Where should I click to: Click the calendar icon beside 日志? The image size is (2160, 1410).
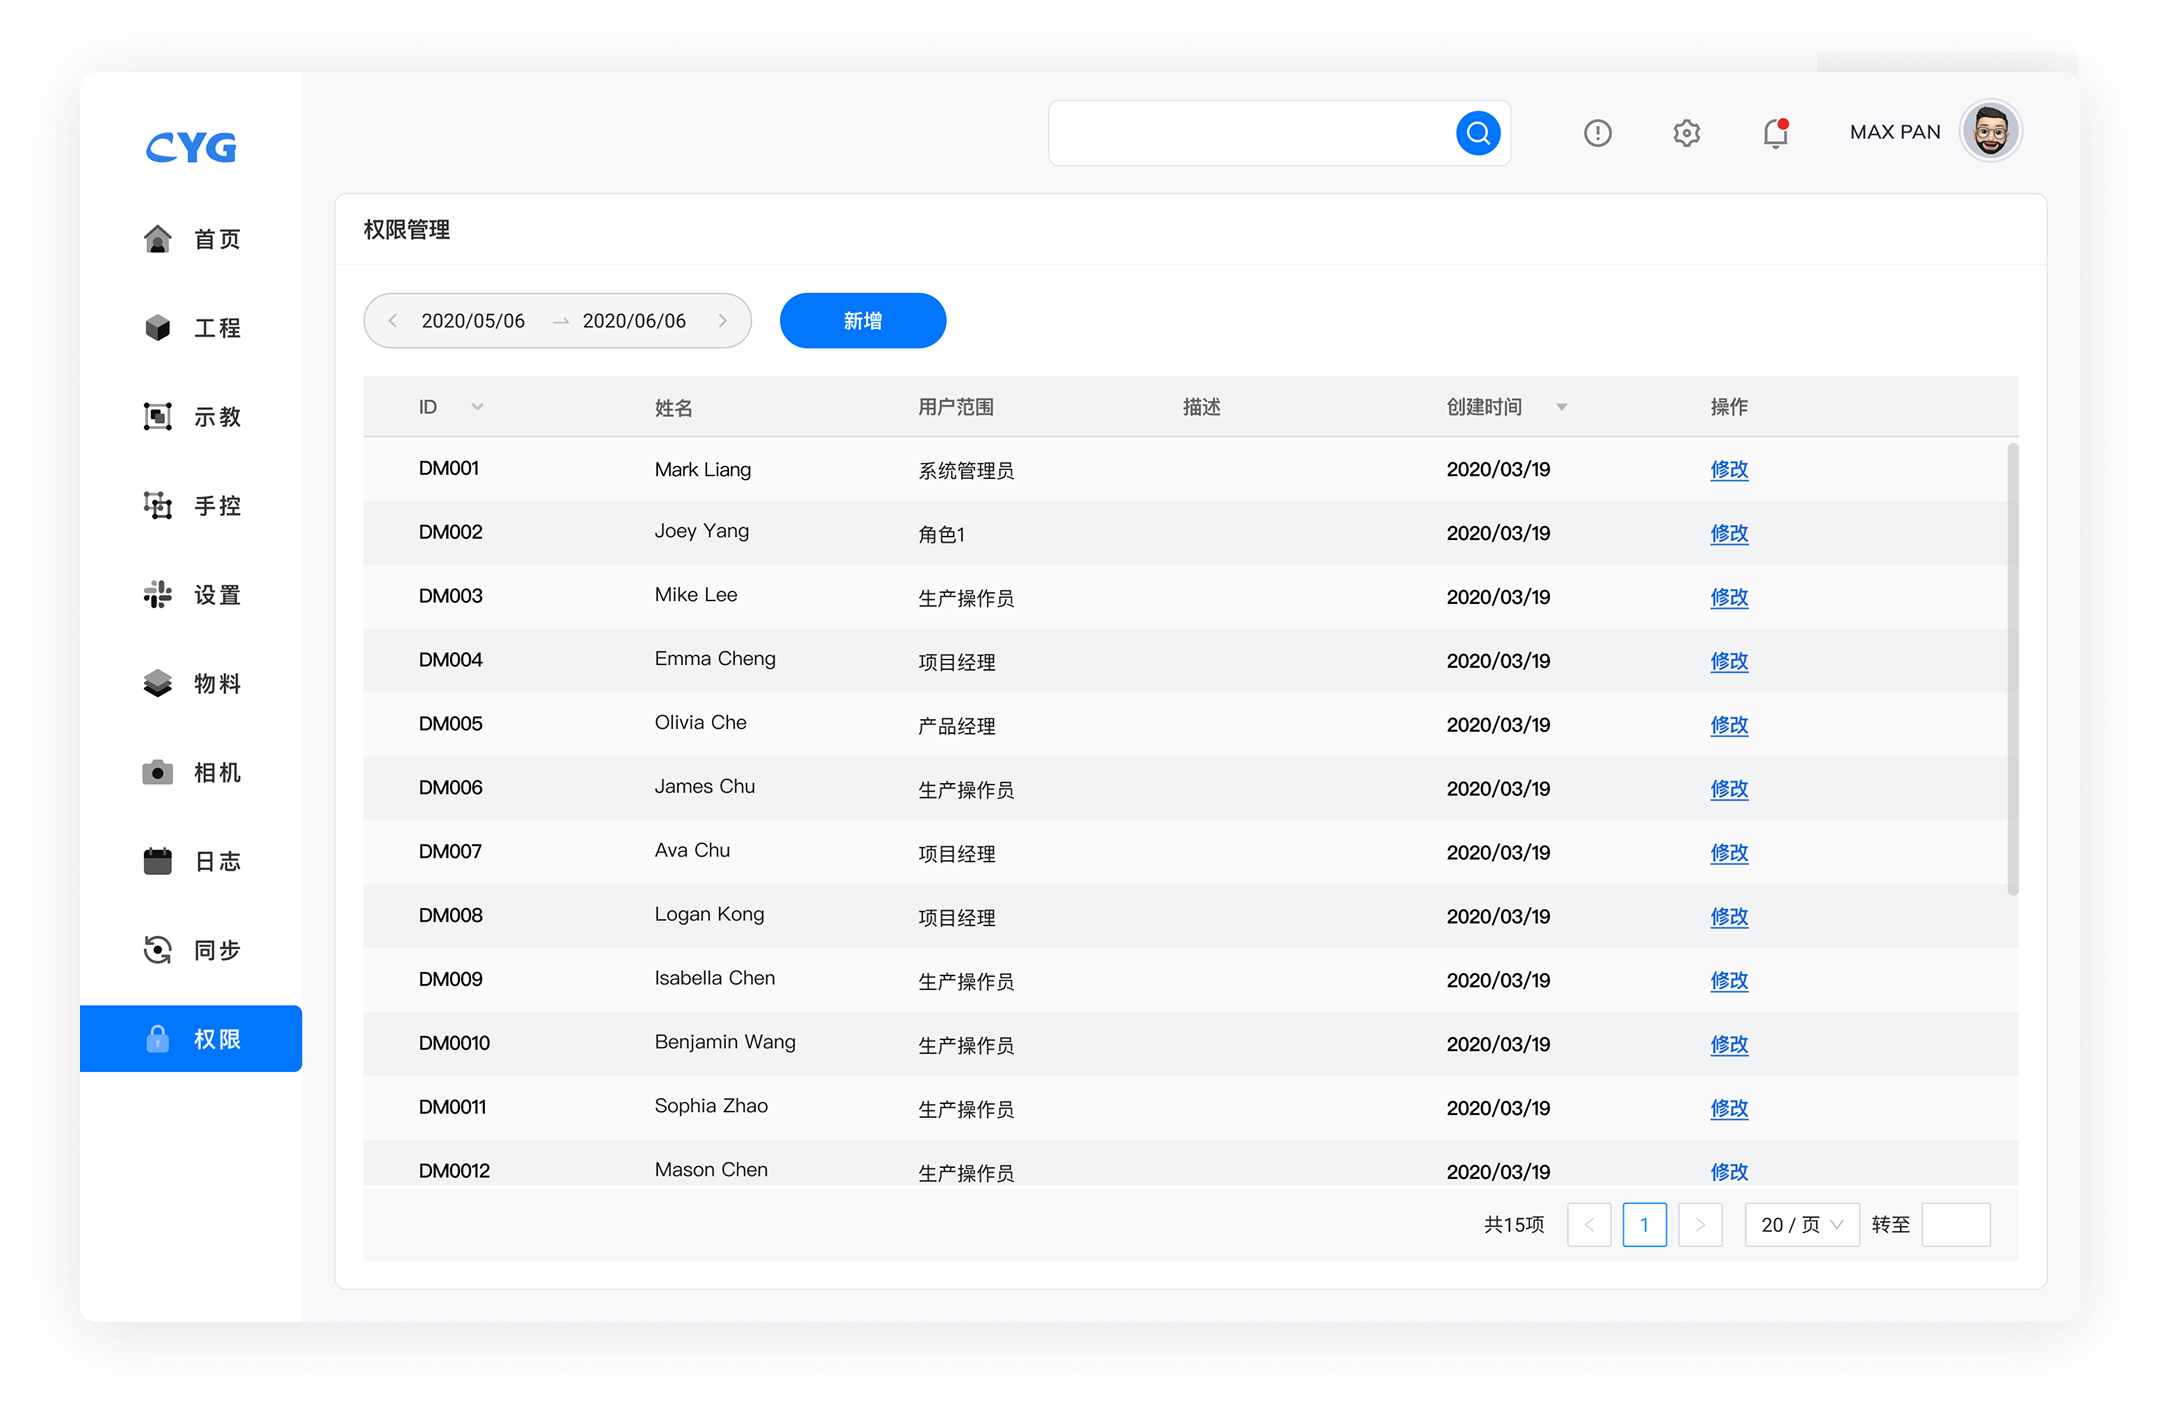click(x=157, y=861)
